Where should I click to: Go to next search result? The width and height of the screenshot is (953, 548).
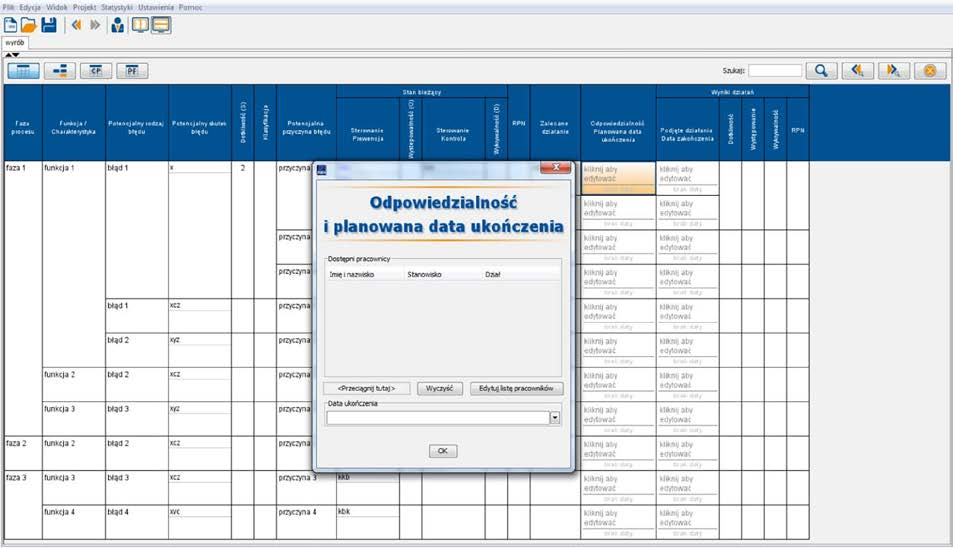point(893,71)
